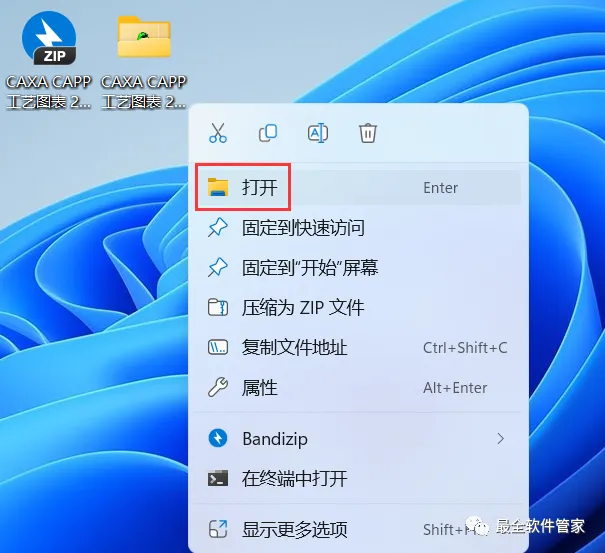Choose 固定到“开始”屏幕 menu entry
Image resolution: width=605 pixels, height=553 pixels.
click(x=358, y=267)
